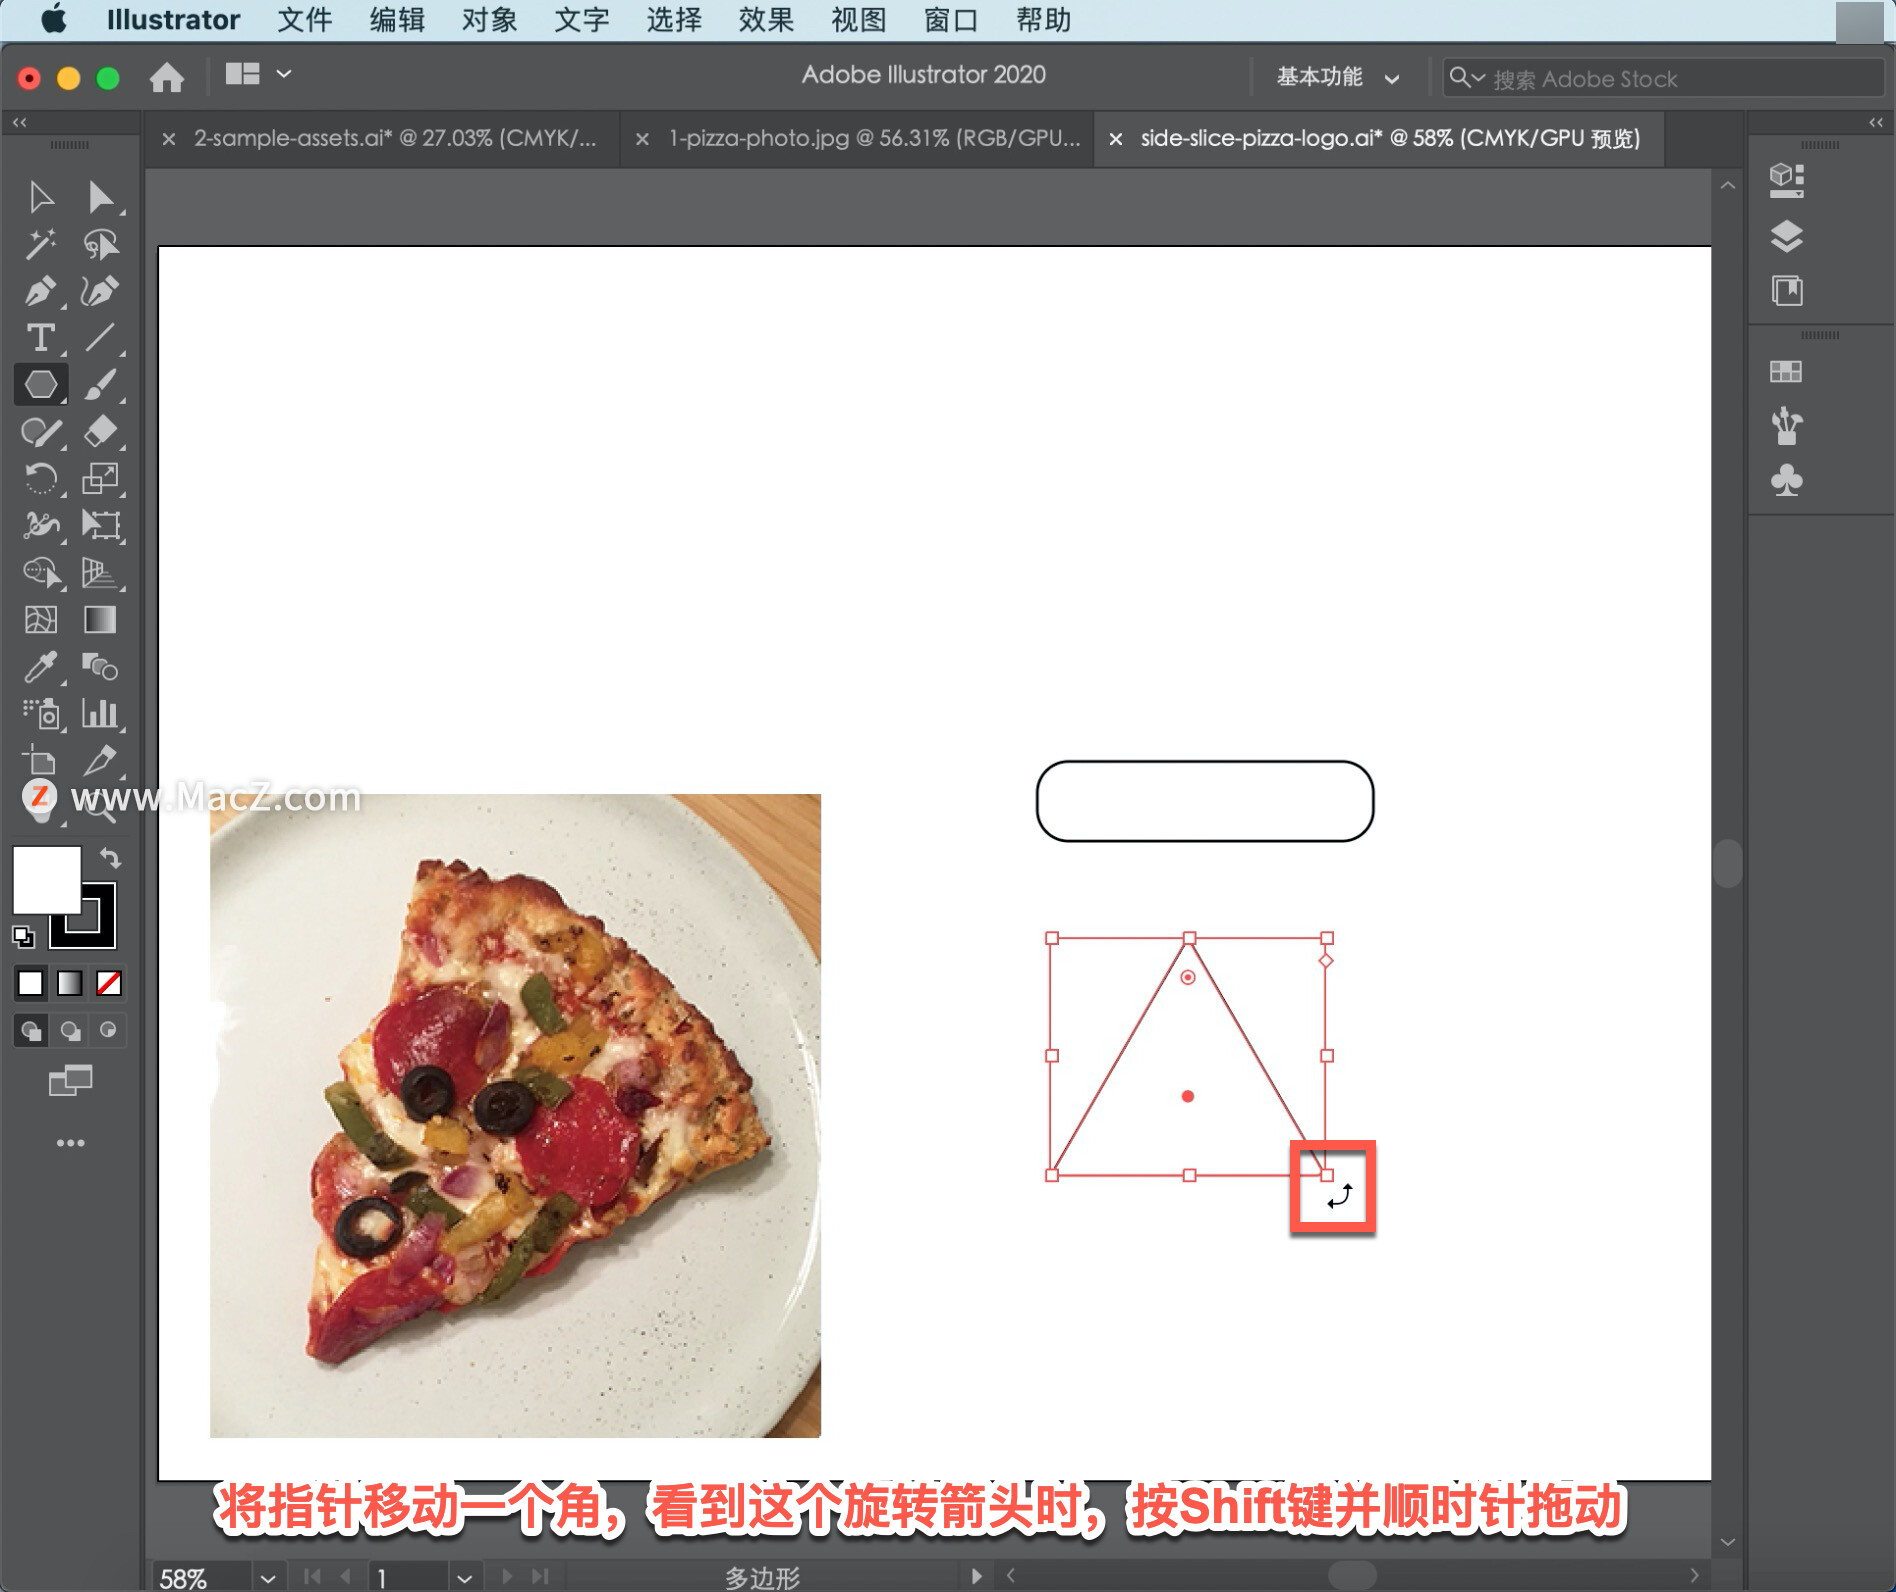
Task: Select the Column Graph tool
Action: tap(100, 713)
